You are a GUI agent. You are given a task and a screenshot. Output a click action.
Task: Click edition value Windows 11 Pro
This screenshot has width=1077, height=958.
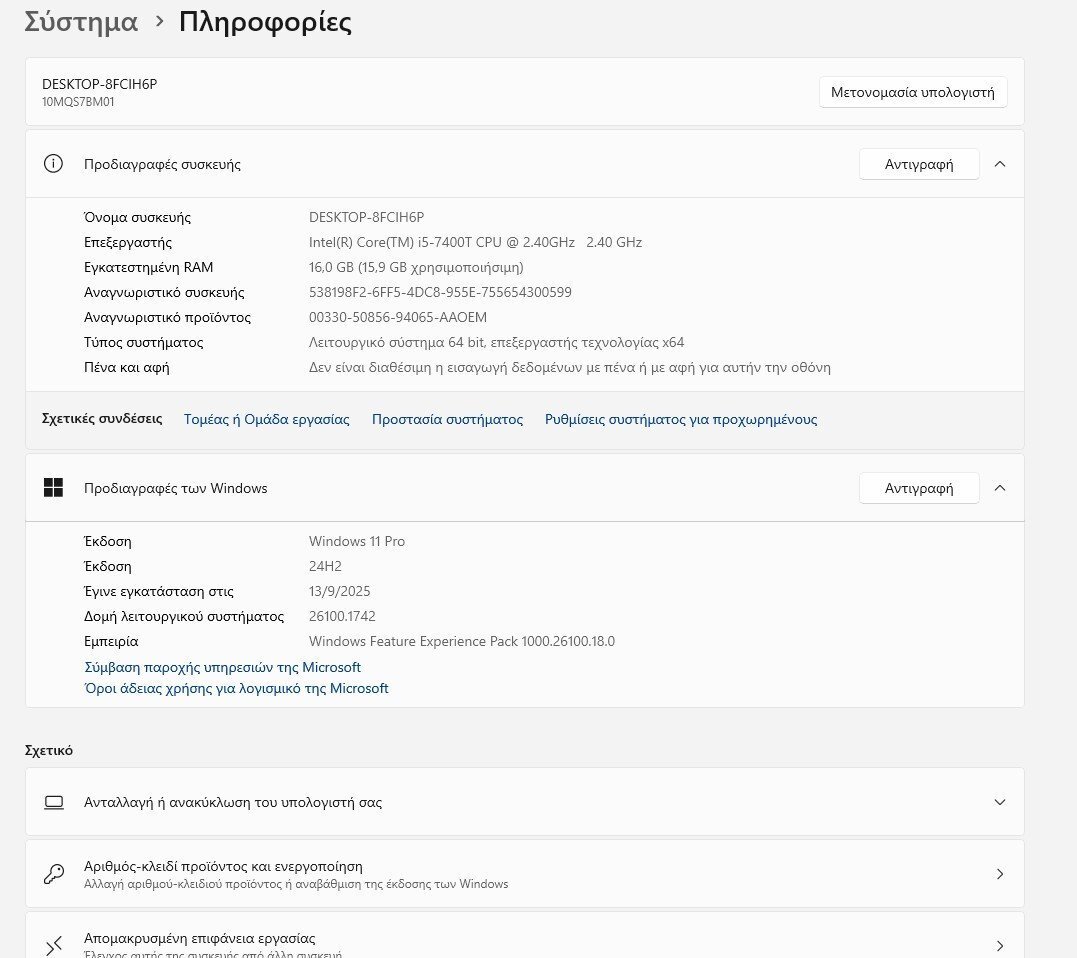357,541
